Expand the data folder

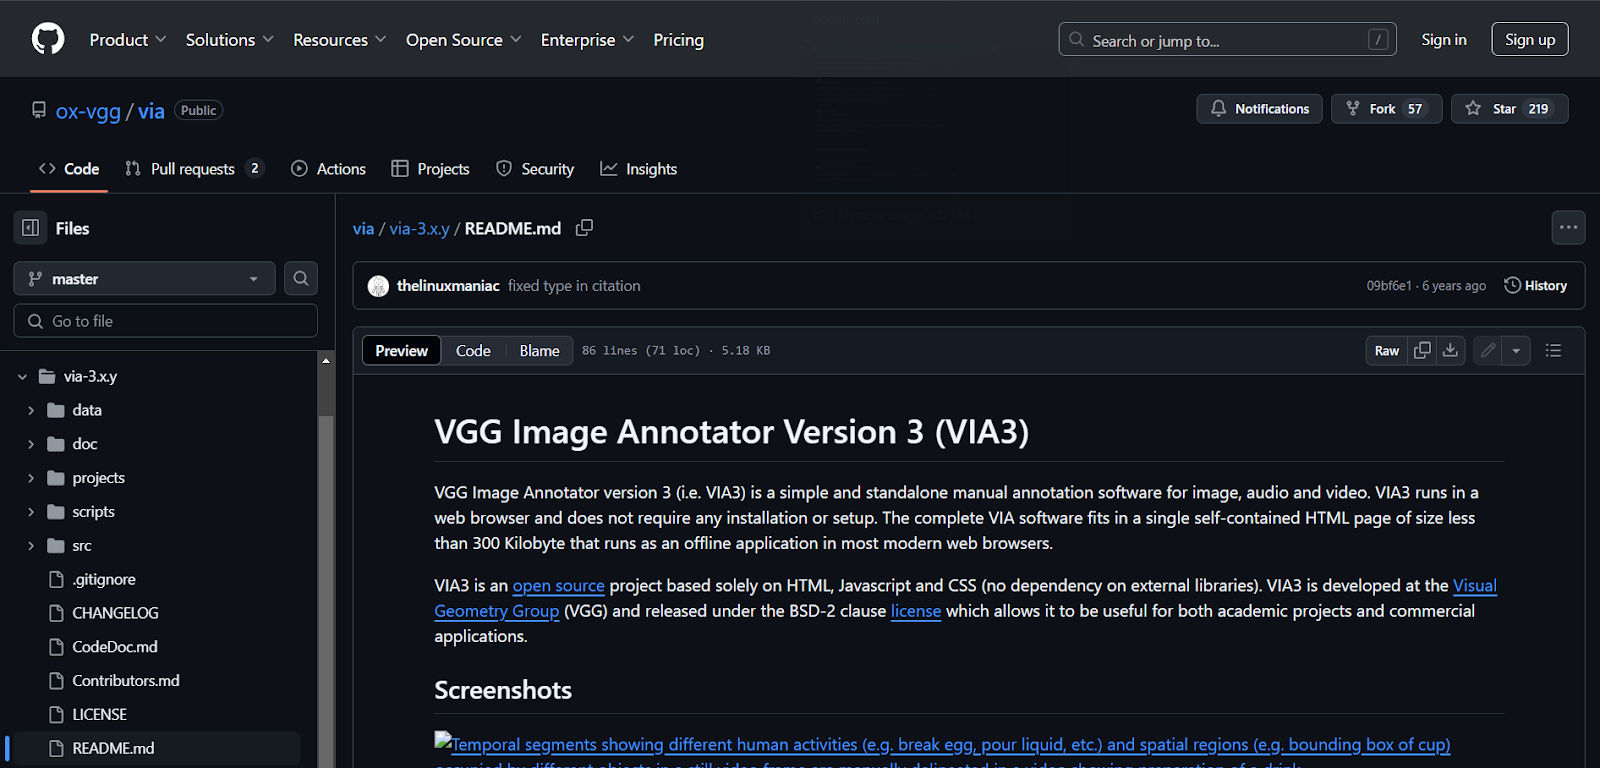(31, 410)
